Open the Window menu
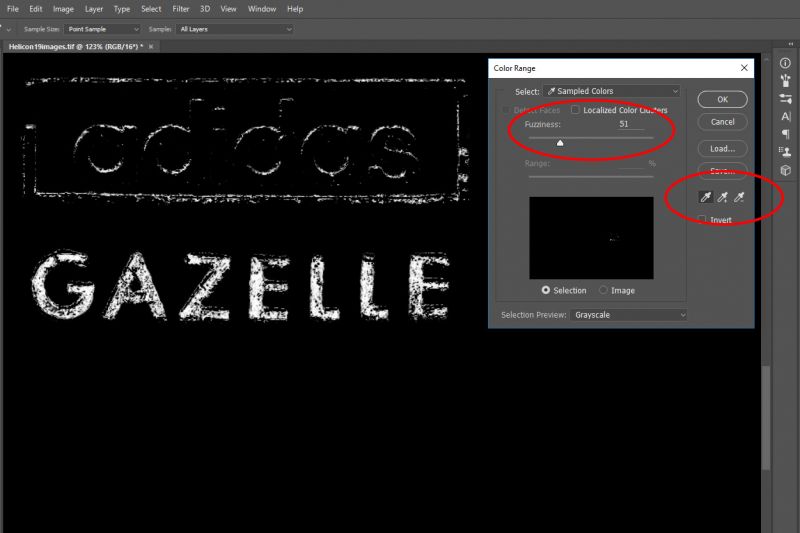This screenshot has height=533, width=800. point(262,9)
